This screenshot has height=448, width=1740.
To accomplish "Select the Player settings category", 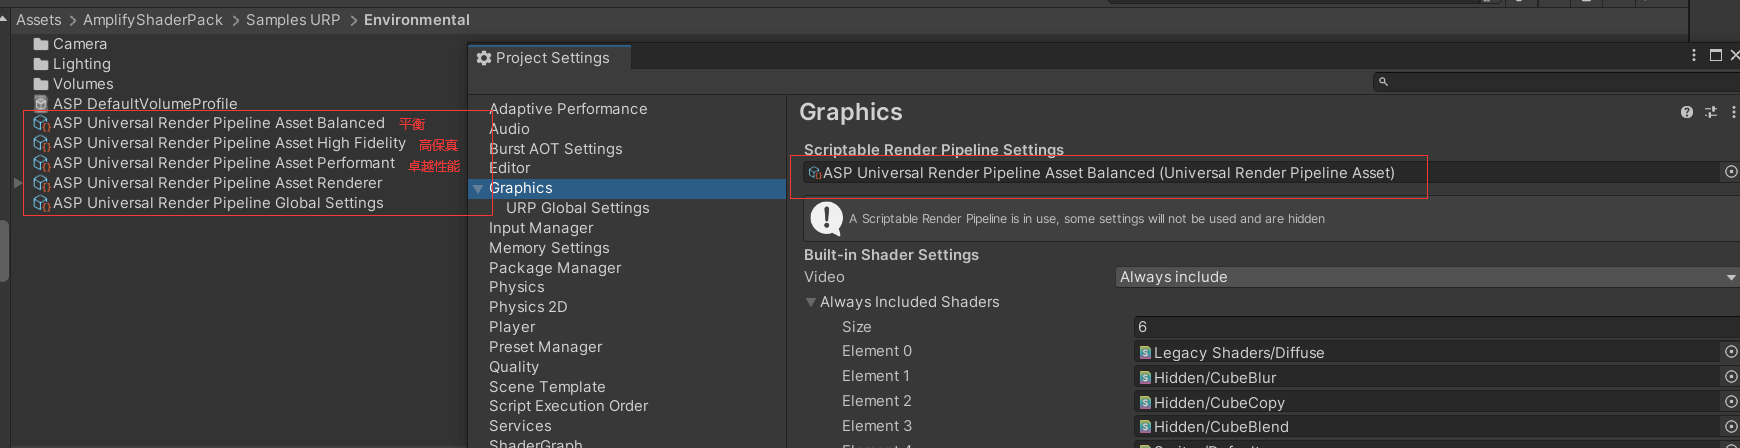I will (x=512, y=327).
